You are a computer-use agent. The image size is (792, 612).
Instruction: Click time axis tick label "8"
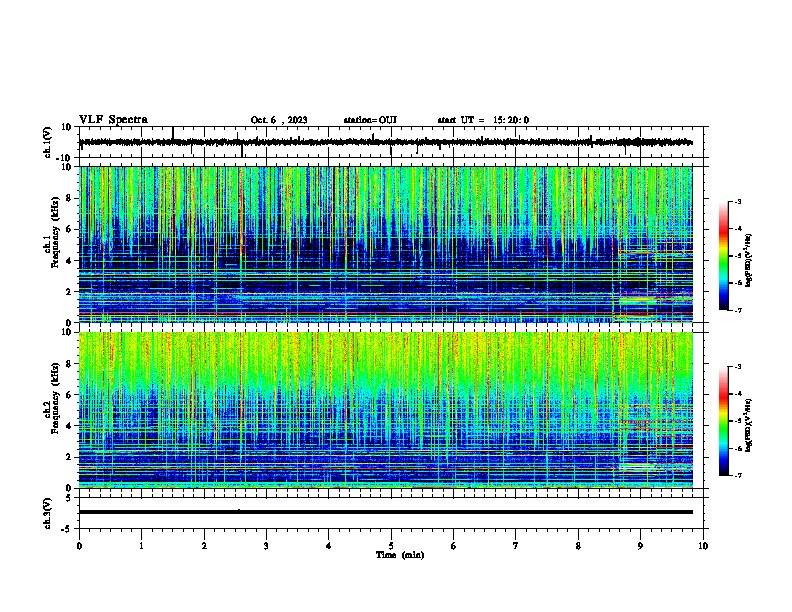(x=578, y=546)
